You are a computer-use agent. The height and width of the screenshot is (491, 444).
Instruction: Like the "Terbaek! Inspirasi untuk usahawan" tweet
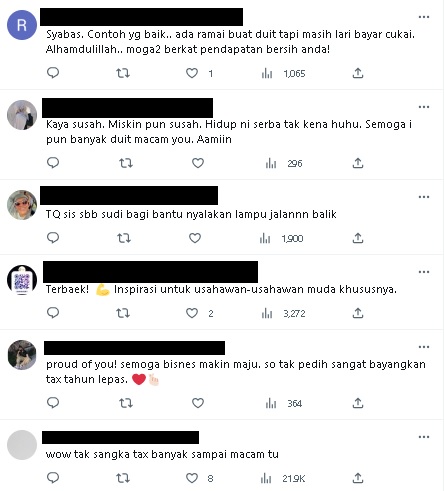pyautogui.click(x=192, y=313)
